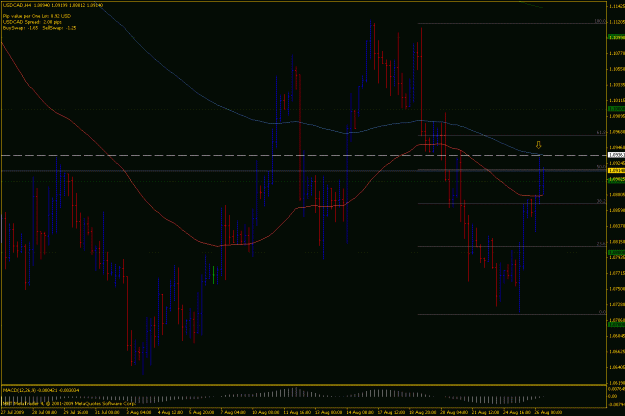Click the '10 Aug 08:00' time label
The height and width of the screenshot is (416, 625).
pyautogui.click(x=265, y=412)
